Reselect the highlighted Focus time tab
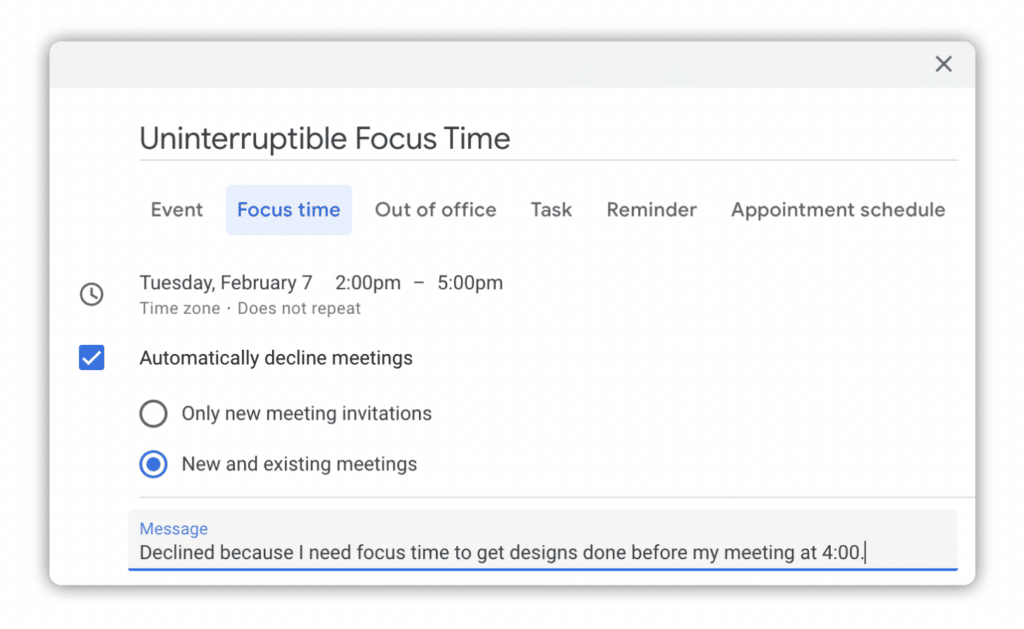Screen dimensions: 1024x629 [288, 210]
